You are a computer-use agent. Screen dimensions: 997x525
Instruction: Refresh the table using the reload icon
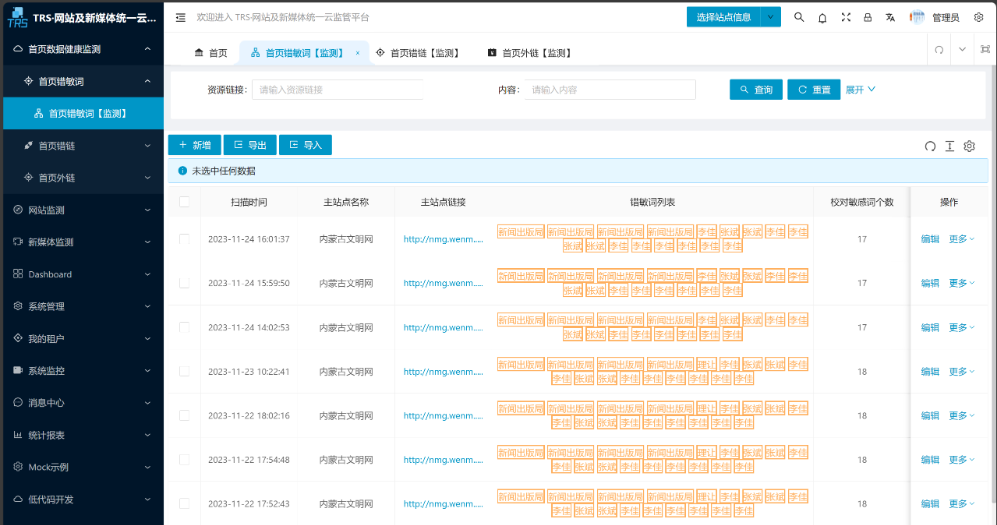pos(930,146)
